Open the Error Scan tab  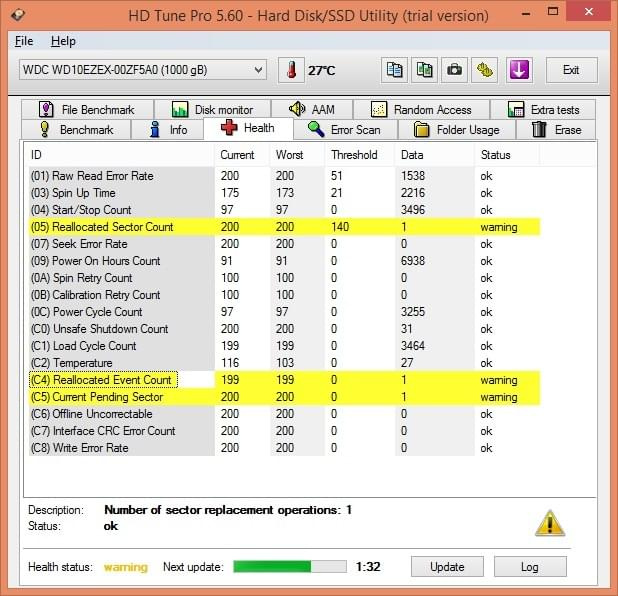(346, 130)
